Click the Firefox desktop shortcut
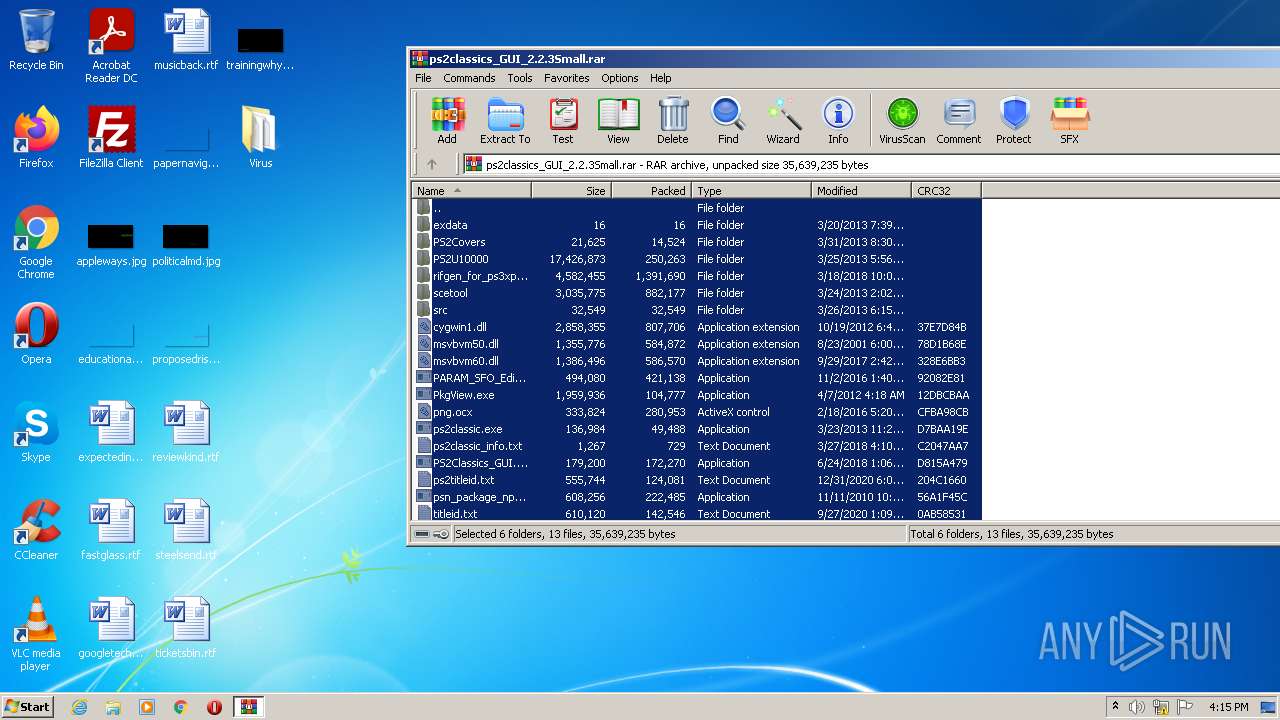 [x=36, y=138]
